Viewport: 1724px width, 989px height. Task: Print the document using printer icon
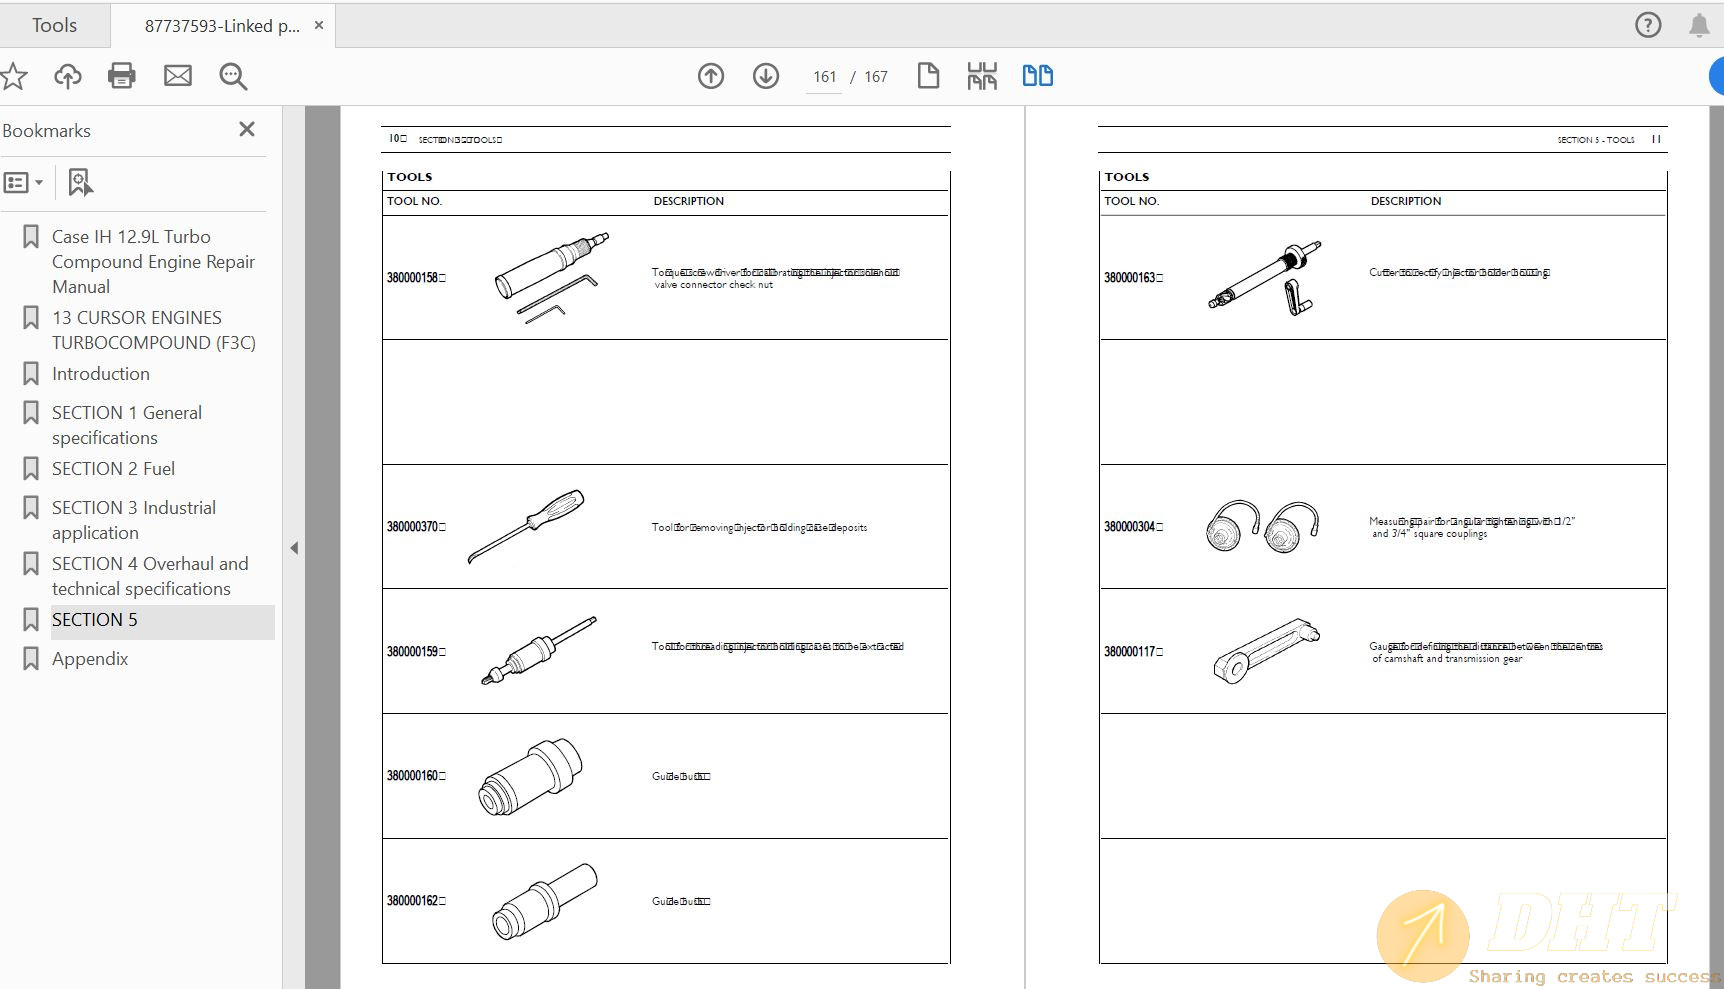pyautogui.click(x=122, y=76)
